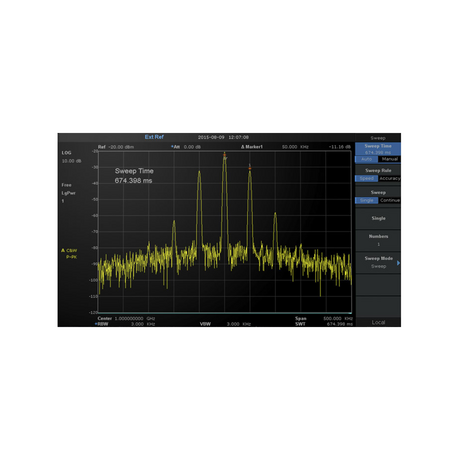Trigger the Single sweep softkey
Image resolution: width=460 pixels, height=460 pixels.
tap(378, 218)
